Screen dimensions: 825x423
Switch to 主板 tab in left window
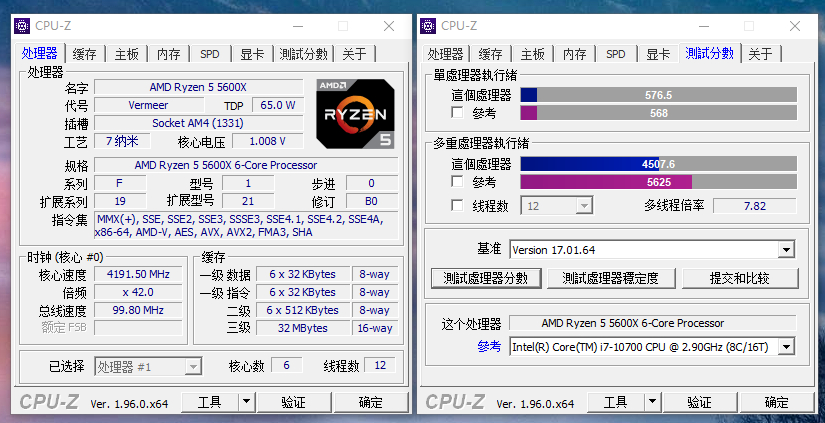pyautogui.click(x=127, y=54)
